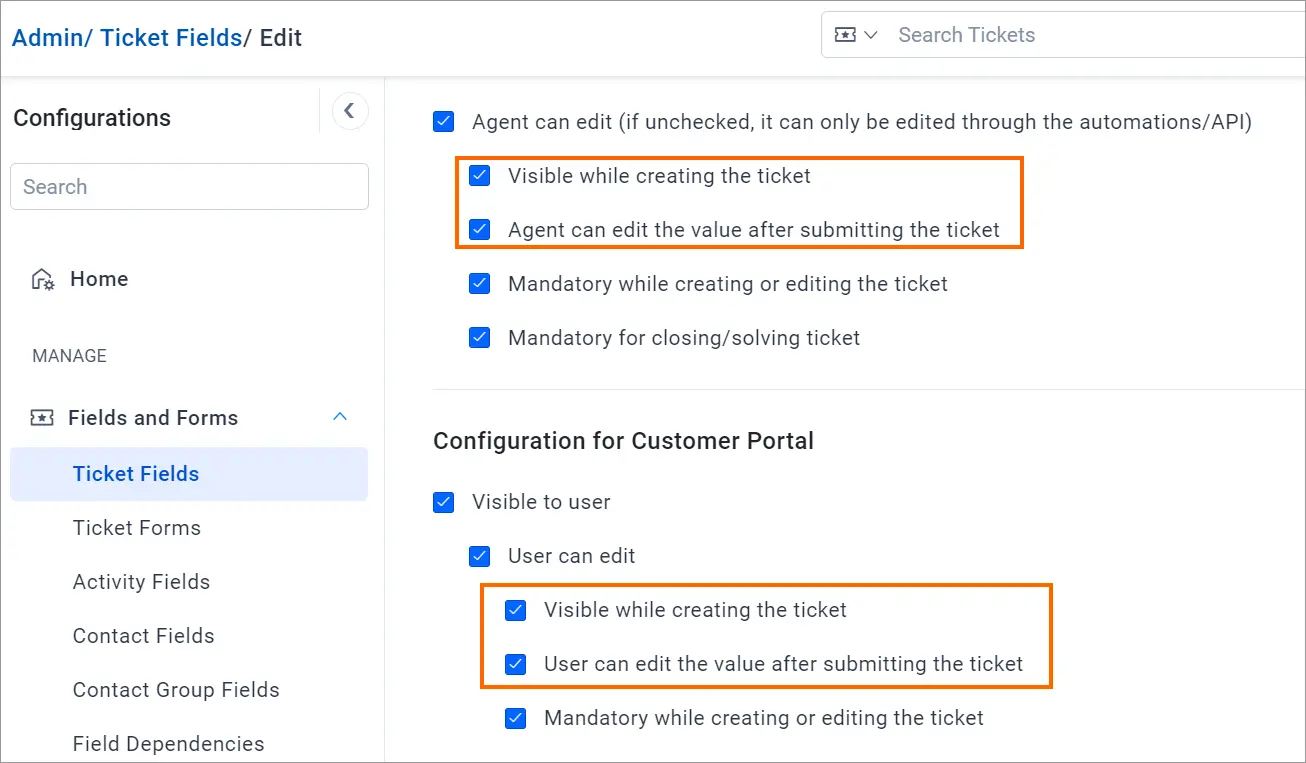Image resolution: width=1306 pixels, height=763 pixels.
Task: Uncheck Agent can edit checkbox
Action: (x=444, y=122)
